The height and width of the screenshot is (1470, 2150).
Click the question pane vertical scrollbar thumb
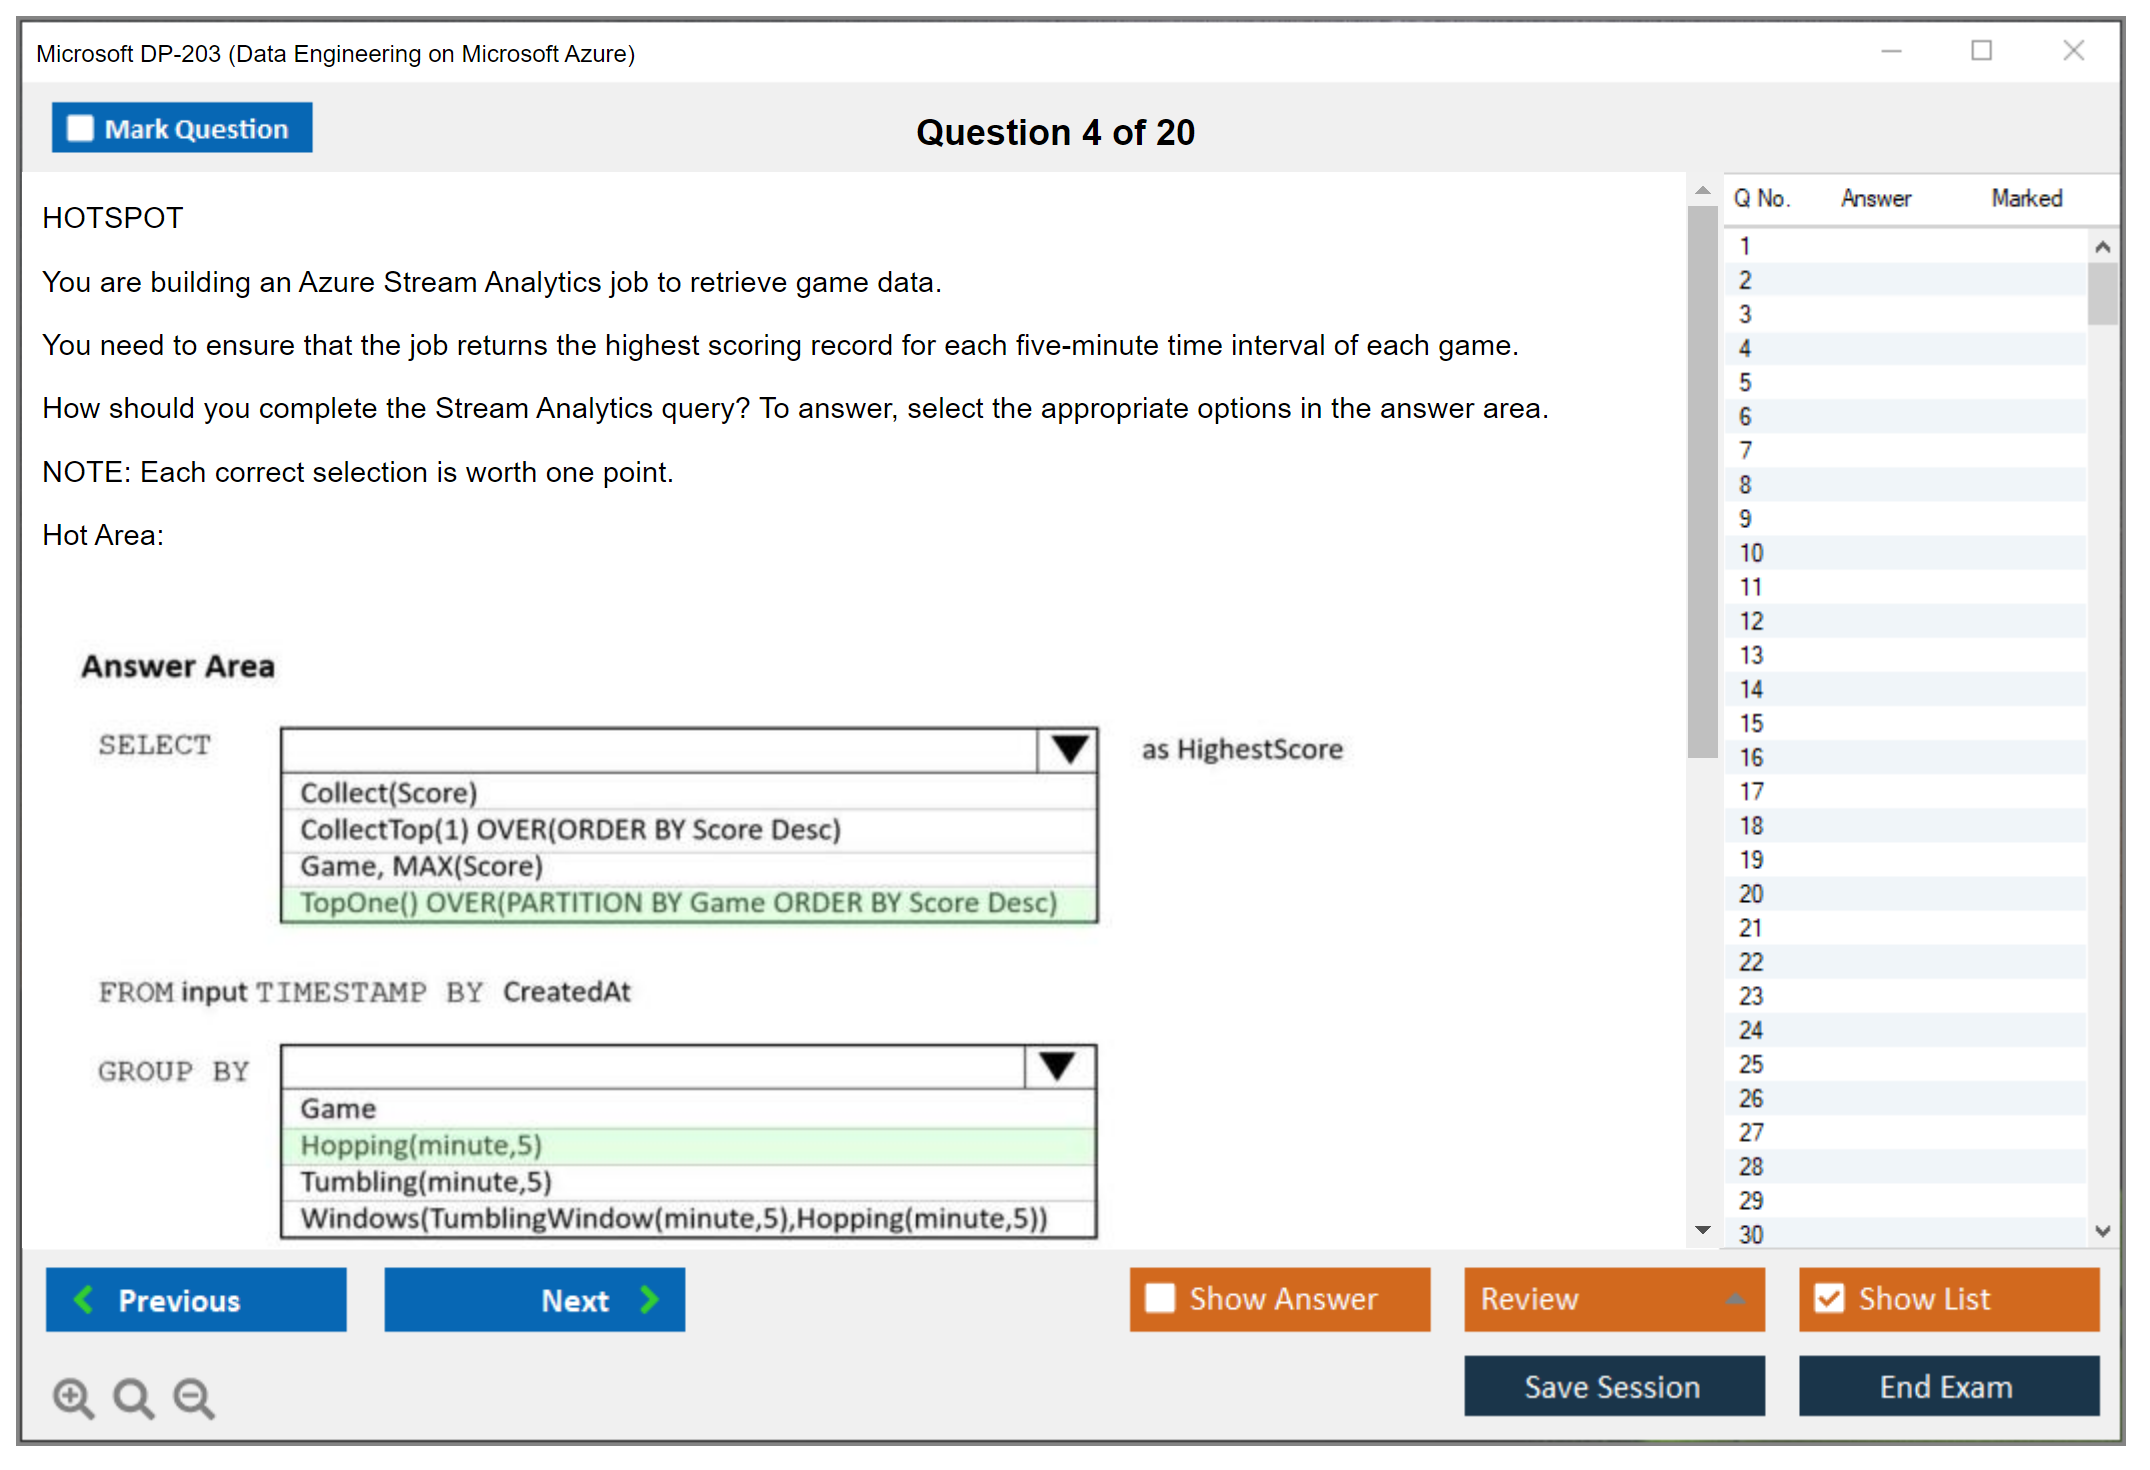coord(1702,480)
